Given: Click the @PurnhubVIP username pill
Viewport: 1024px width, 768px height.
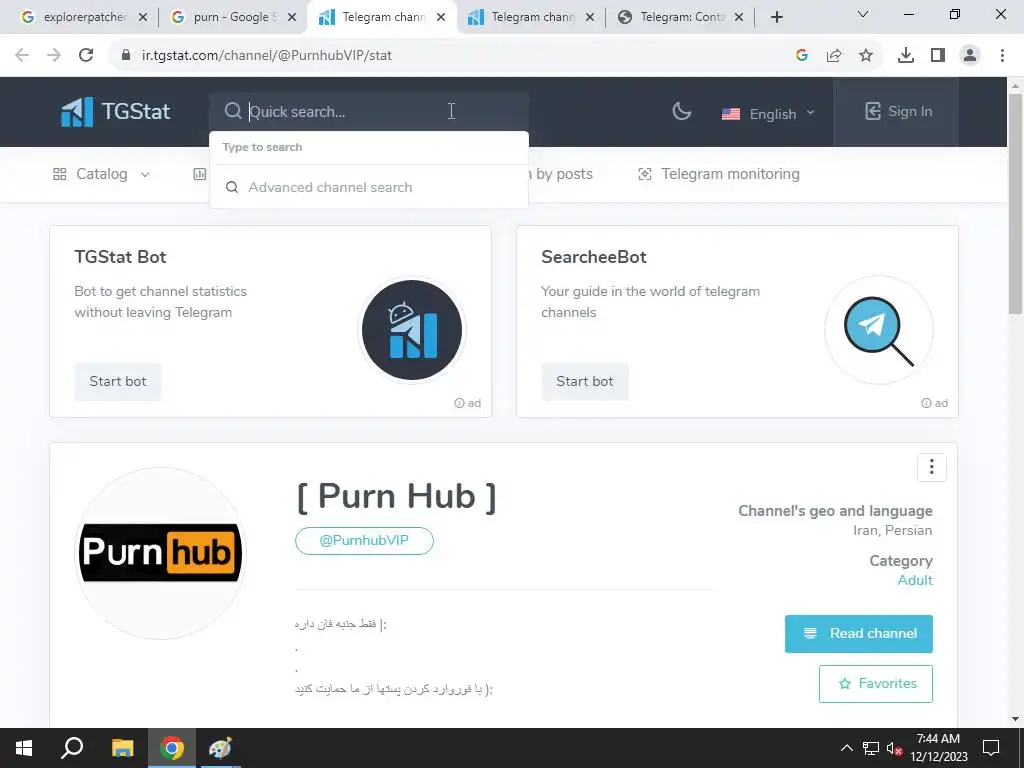Looking at the screenshot, I should pos(364,541).
